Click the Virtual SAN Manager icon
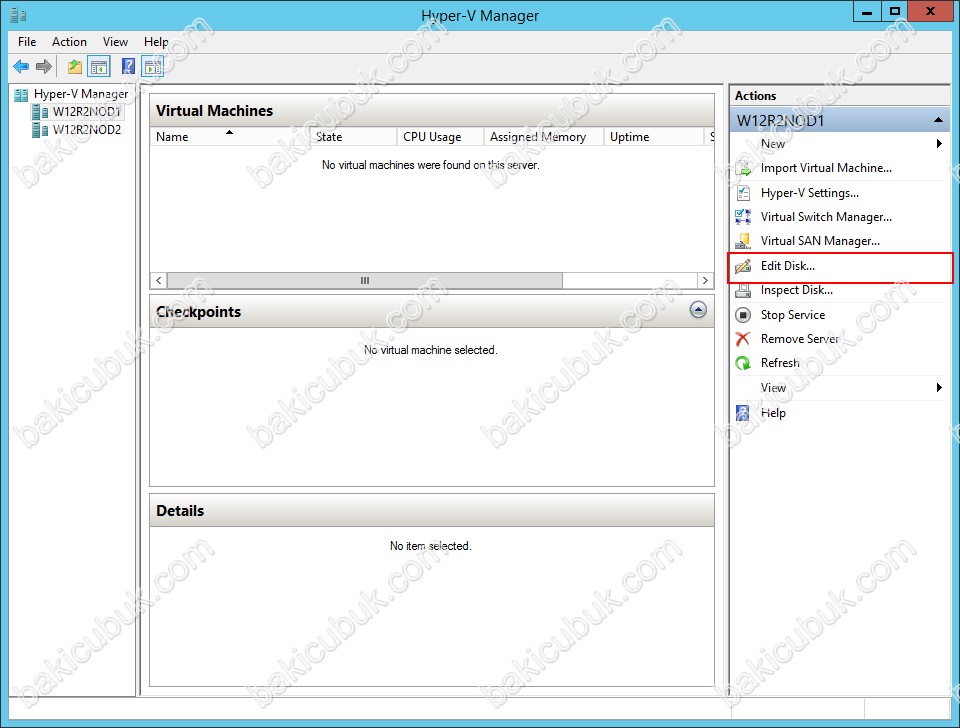960x728 pixels. 743,241
